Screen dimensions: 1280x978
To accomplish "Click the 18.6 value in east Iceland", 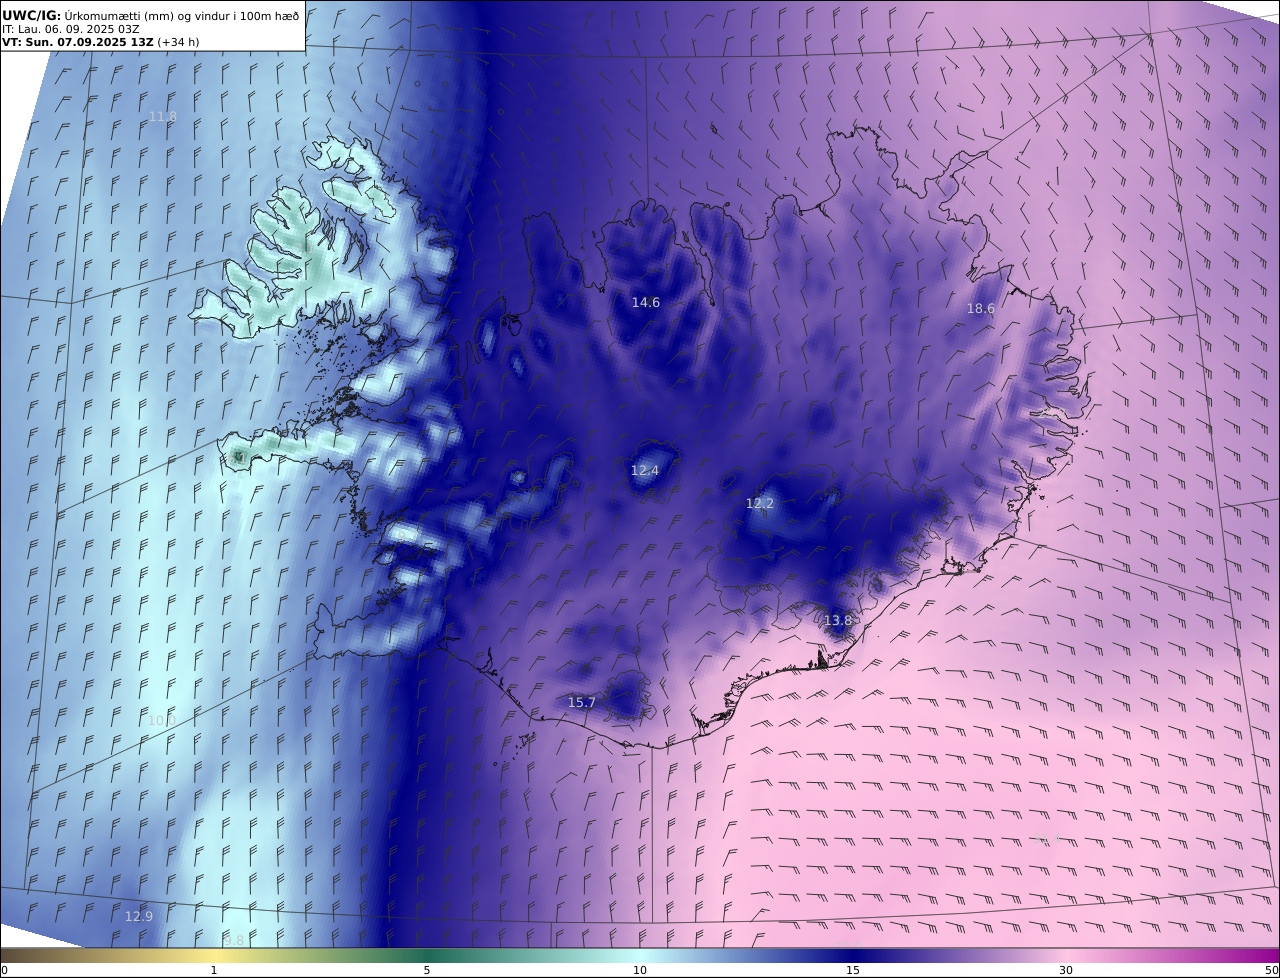I will pos(980,309).
